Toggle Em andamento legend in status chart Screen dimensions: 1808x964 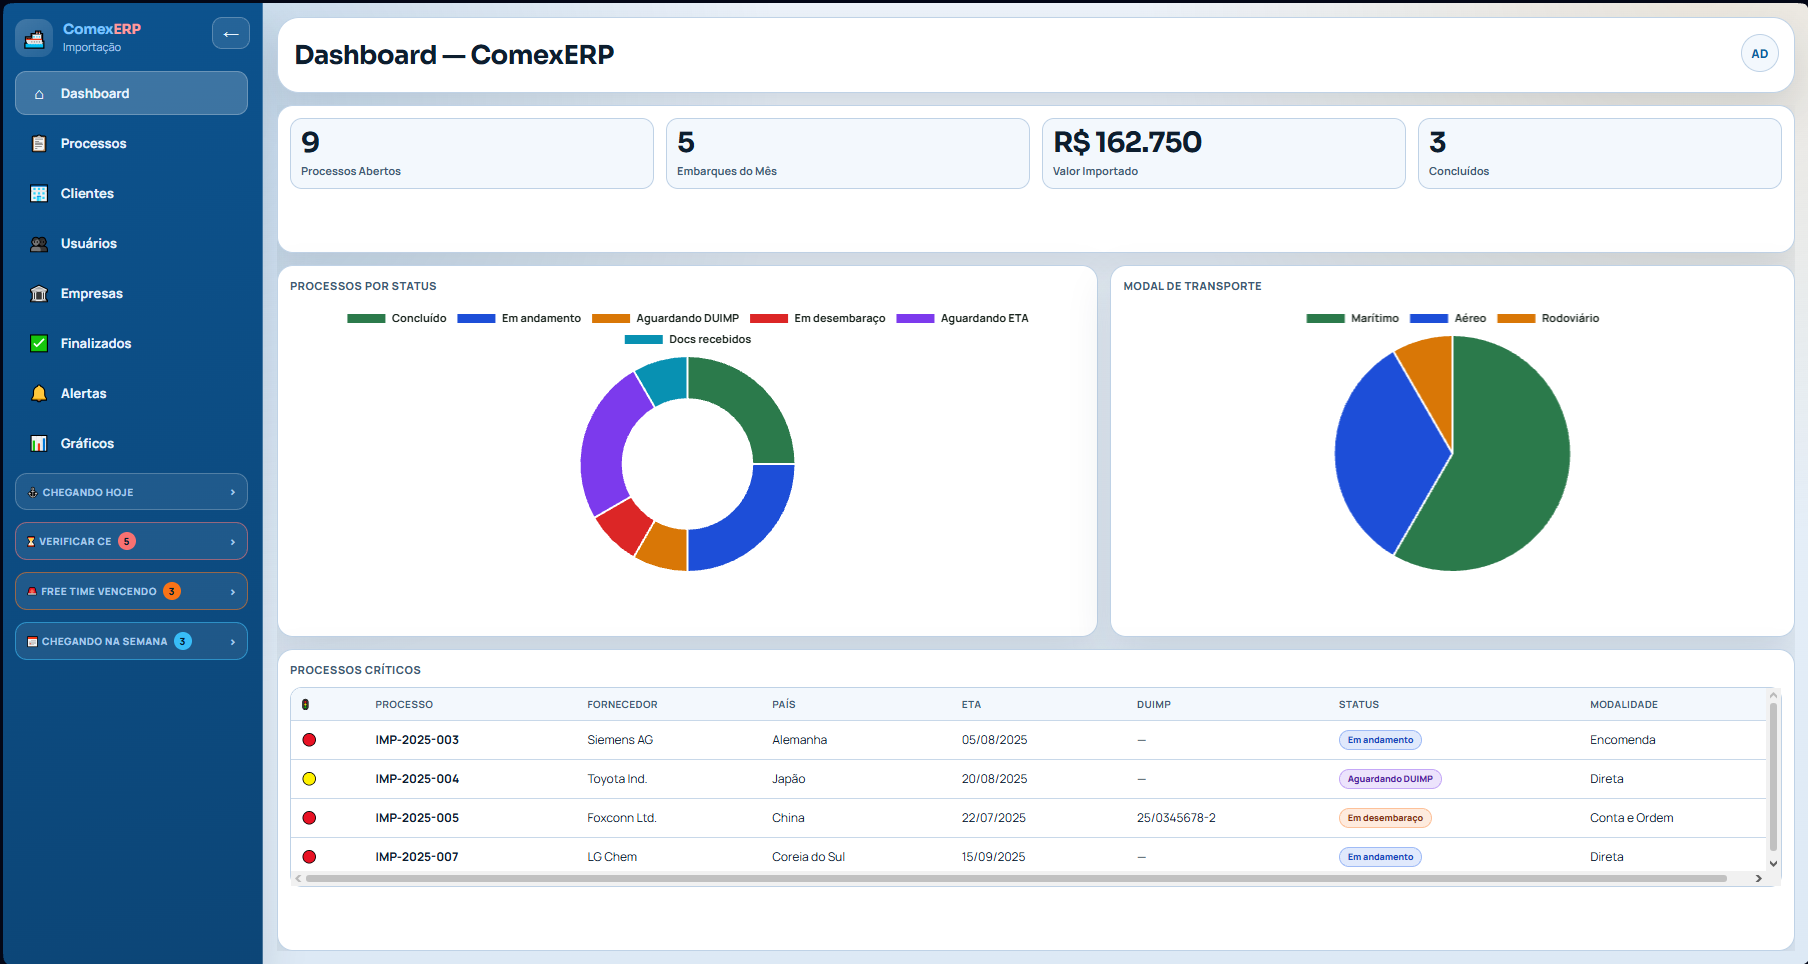(519, 319)
